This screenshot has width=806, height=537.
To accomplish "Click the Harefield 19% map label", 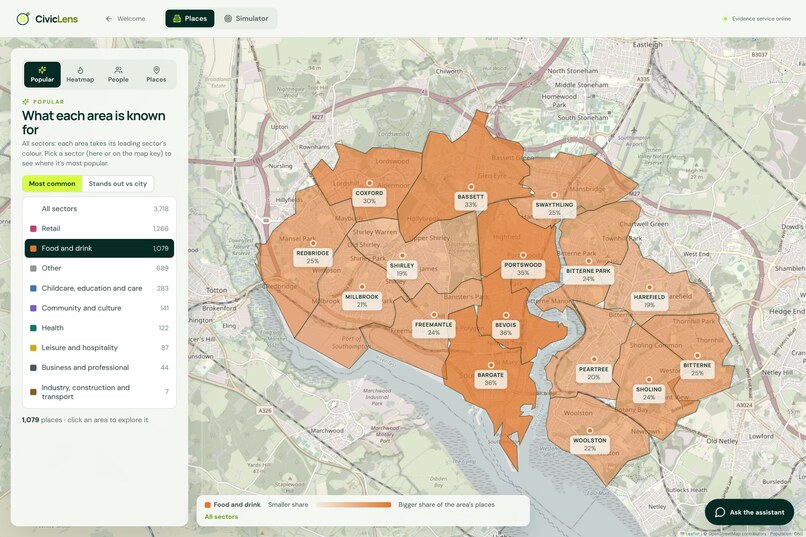I will (x=649, y=301).
